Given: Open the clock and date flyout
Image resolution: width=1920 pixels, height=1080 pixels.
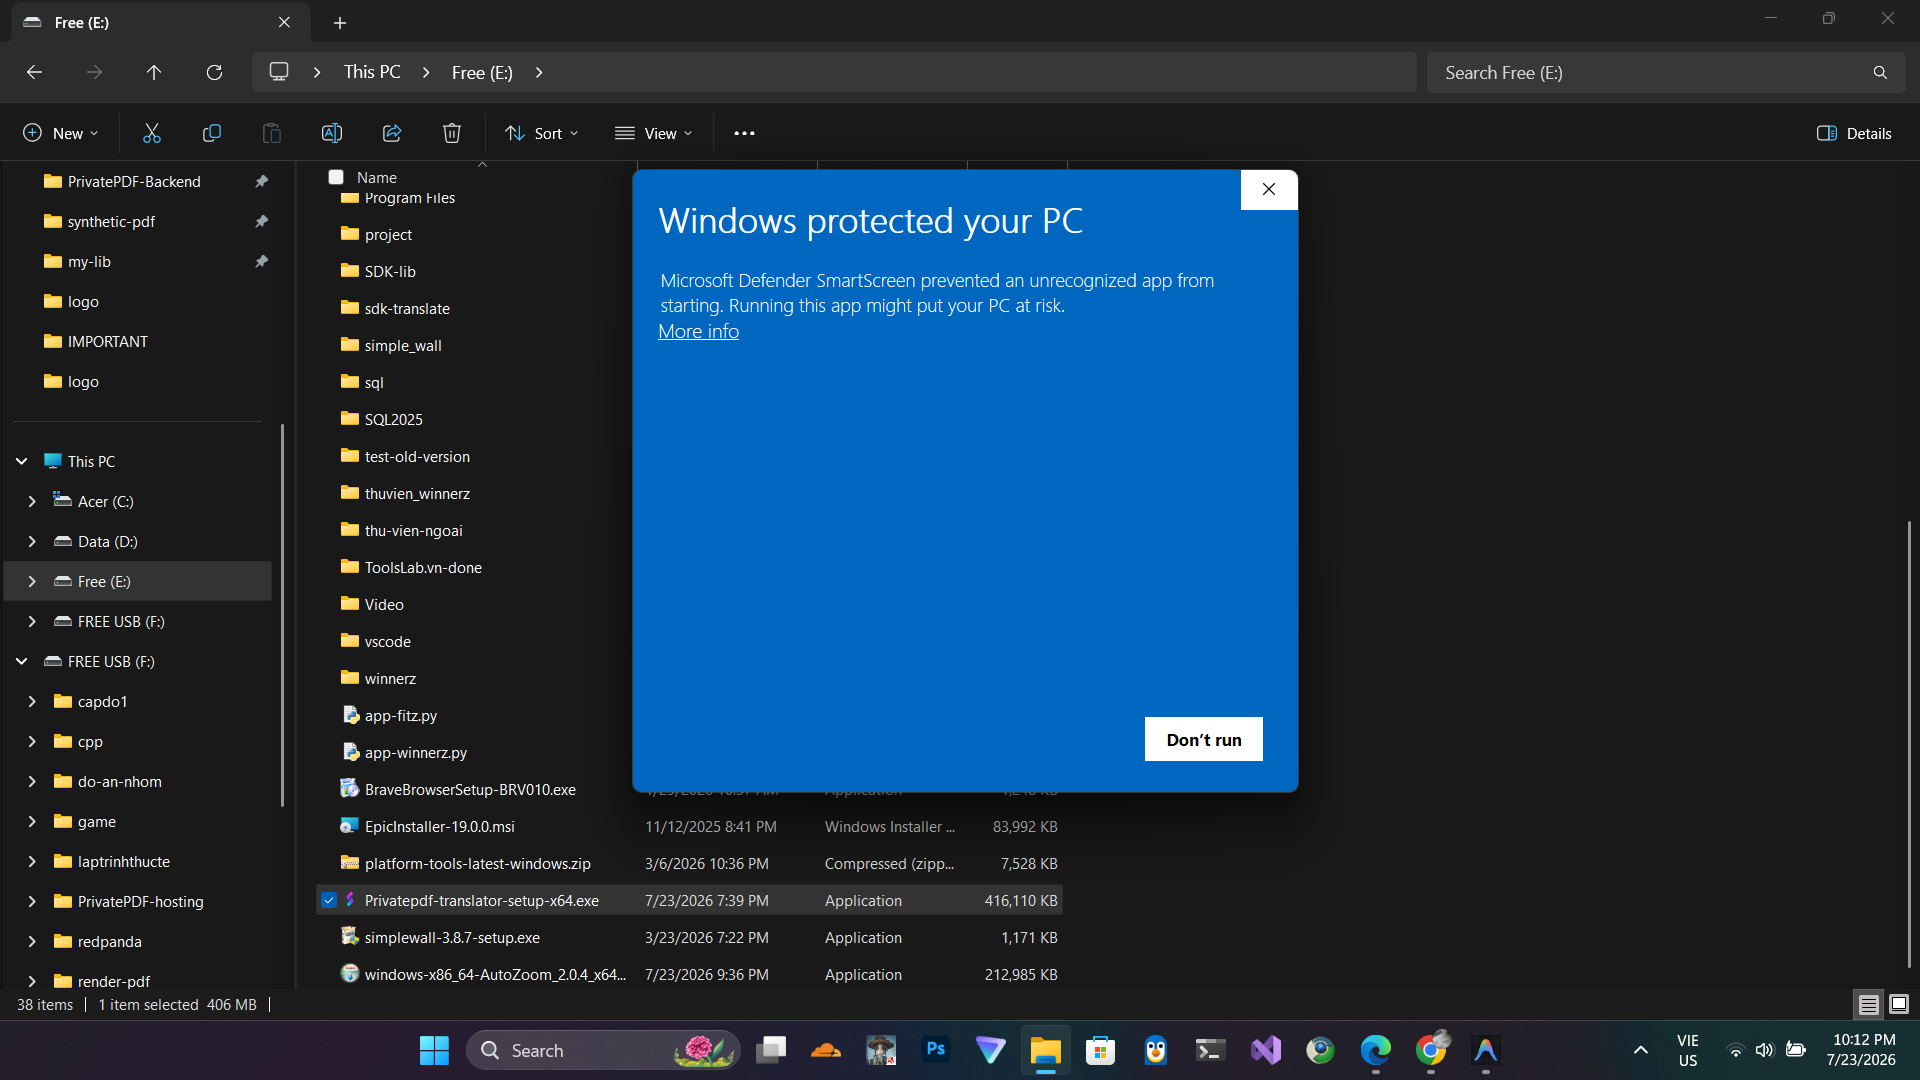Looking at the screenshot, I should tap(1861, 1050).
